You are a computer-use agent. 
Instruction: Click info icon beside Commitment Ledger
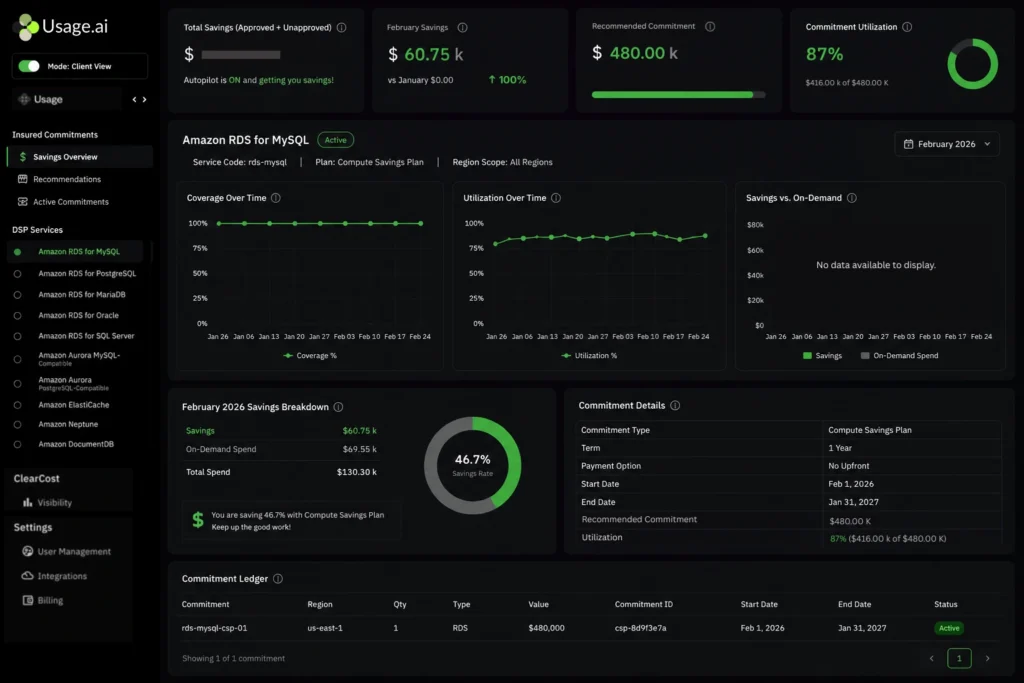278,579
